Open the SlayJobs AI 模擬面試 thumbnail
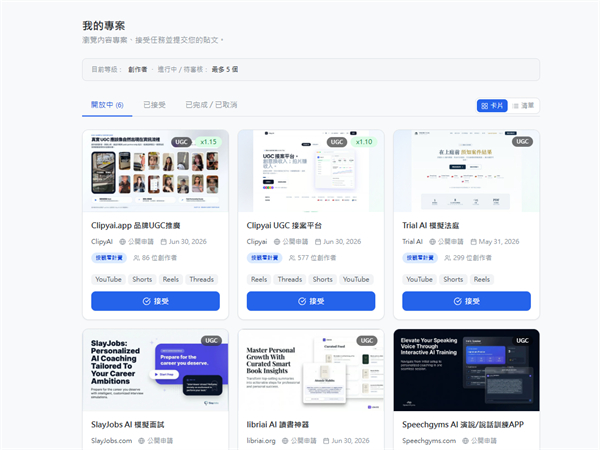Image resolution: width=600 pixels, height=450 pixels. (x=155, y=370)
